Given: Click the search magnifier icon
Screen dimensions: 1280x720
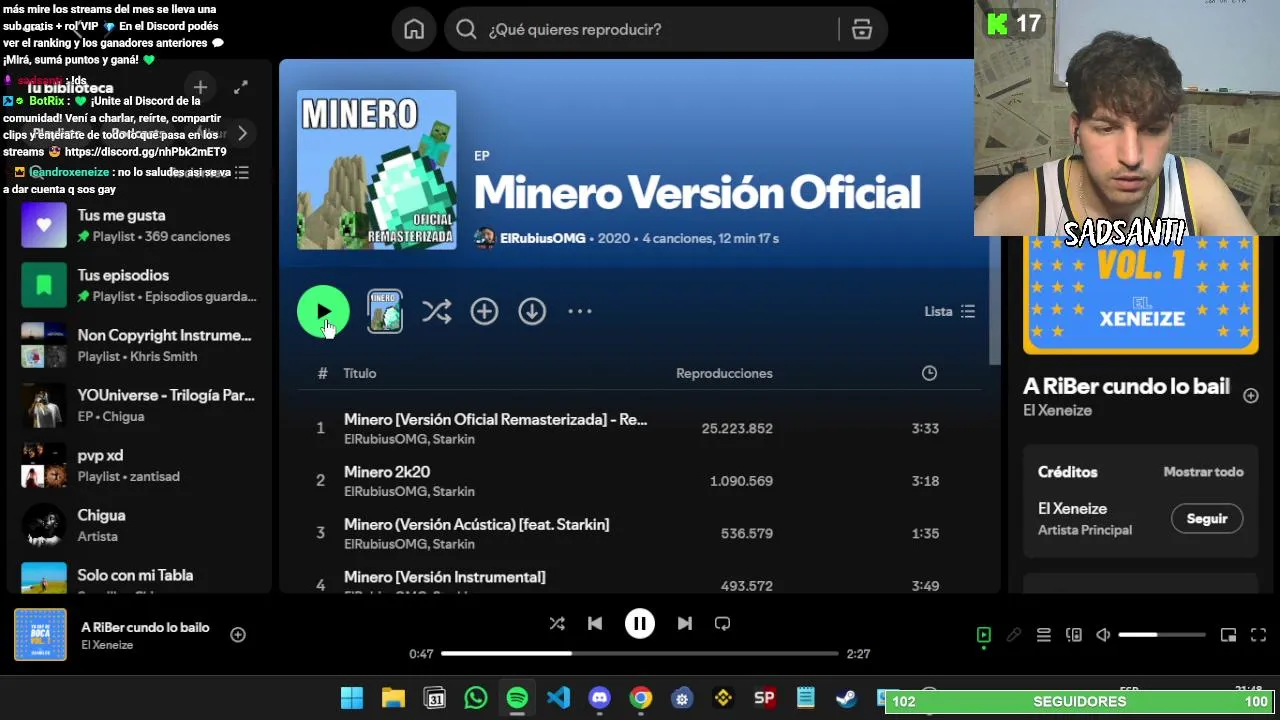Looking at the screenshot, I should coord(466,30).
